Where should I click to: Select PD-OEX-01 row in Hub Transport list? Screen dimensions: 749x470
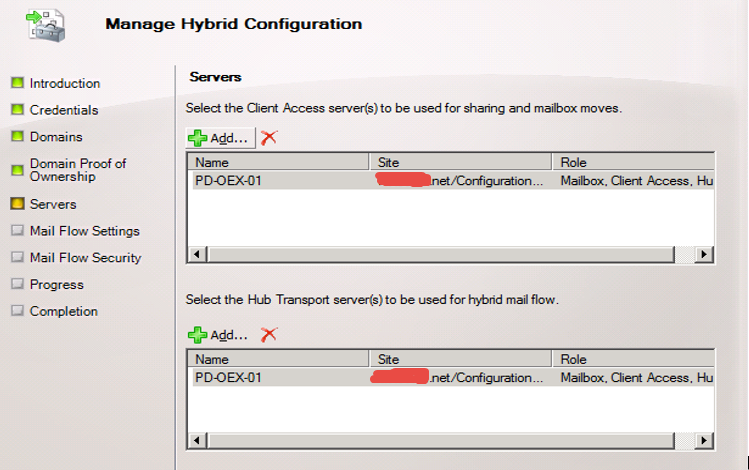[229, 378]
